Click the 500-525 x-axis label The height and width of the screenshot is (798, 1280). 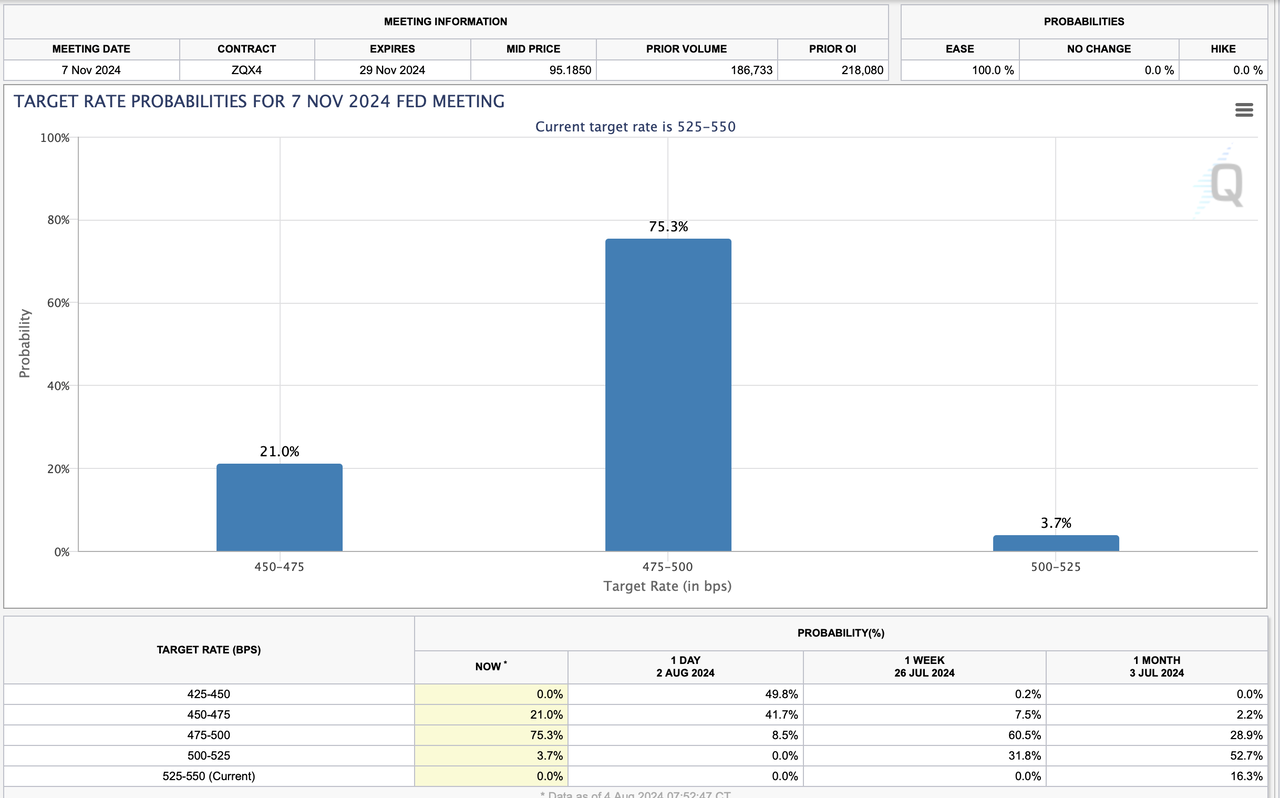coord(1056,567)
